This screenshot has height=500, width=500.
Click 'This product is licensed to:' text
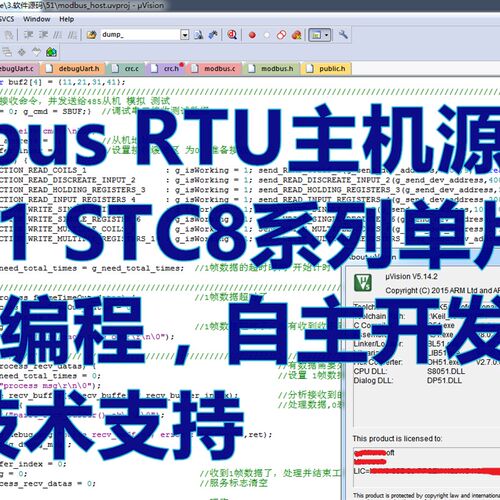tap(397, 439)
